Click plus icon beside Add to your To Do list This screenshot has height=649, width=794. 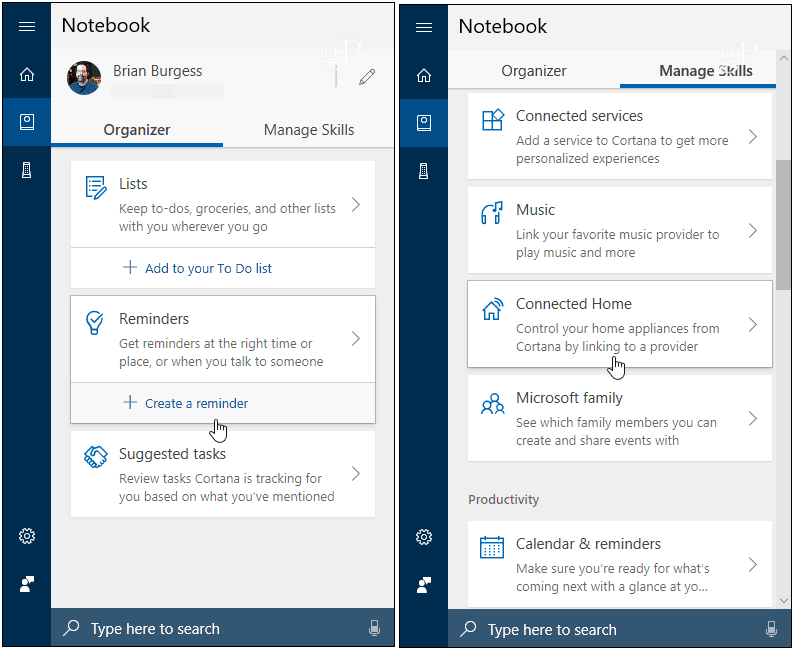coord(130,267)
